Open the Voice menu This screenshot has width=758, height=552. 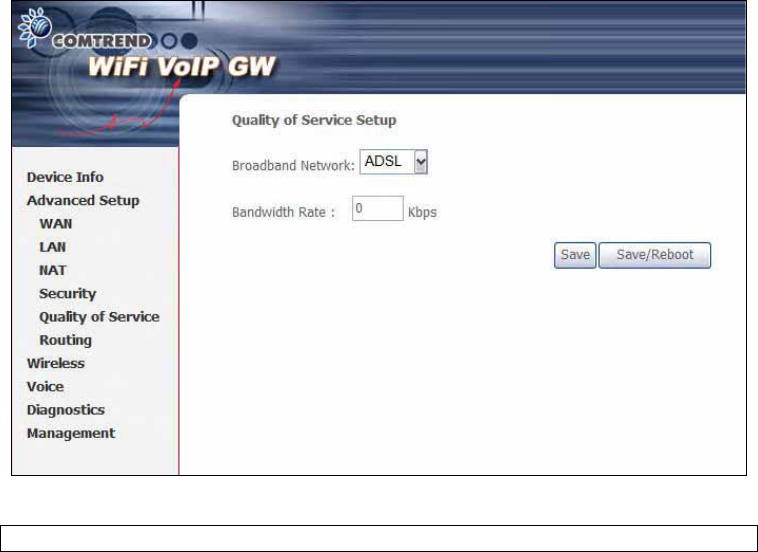[45, 386]
